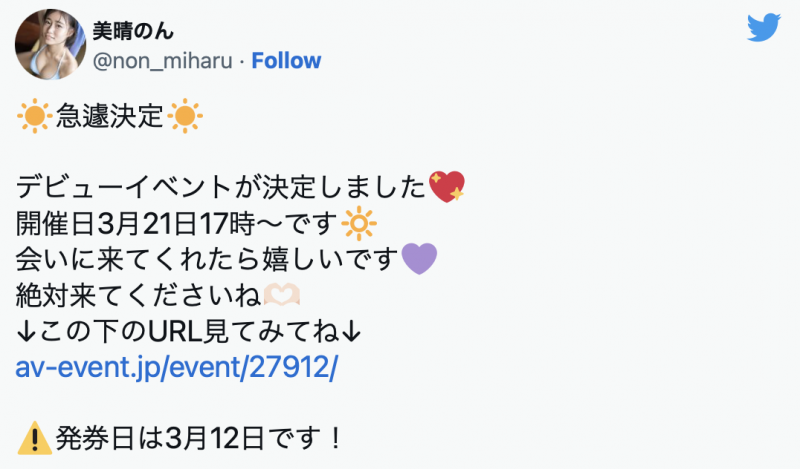The height and width of the screenshot is (469, 800).
Task: Open the av-event.jp/event/27912/ link
Action: 178,368
